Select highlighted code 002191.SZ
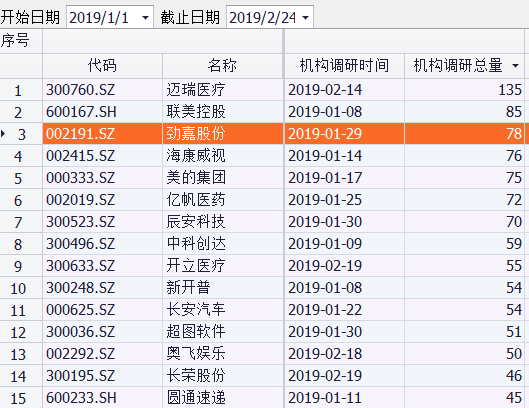The width and height of the screenshot is (529, 408). click(x=81, y=134)
